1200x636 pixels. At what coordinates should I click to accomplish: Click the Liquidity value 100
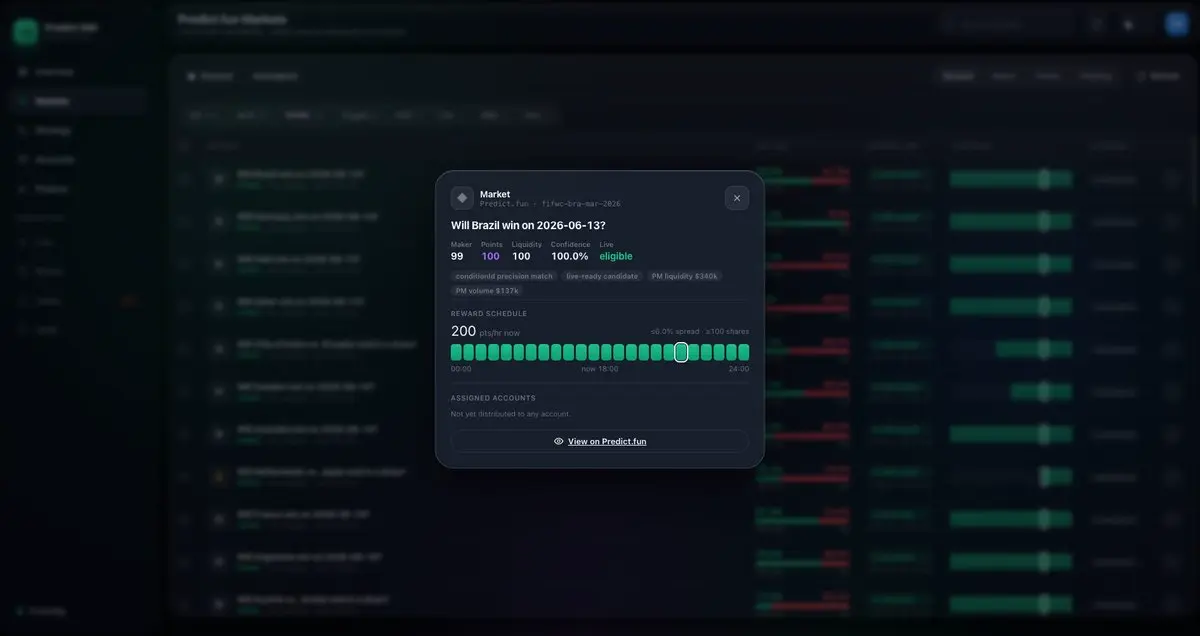point(521,256)
